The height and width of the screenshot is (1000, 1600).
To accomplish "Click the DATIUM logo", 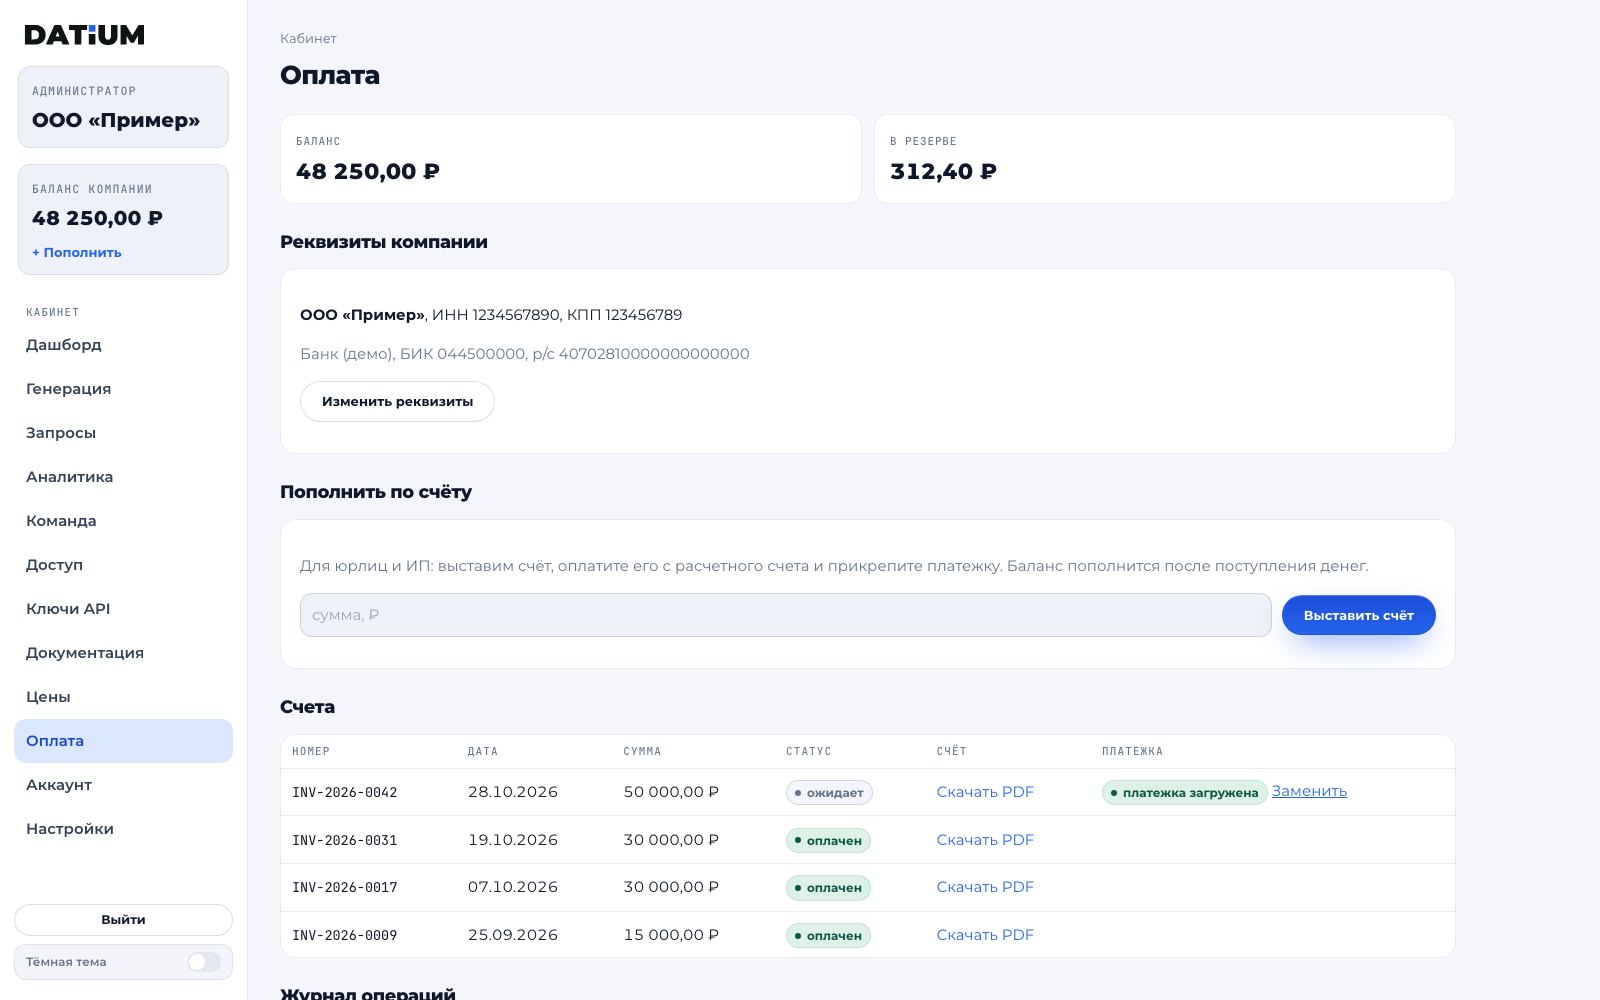I will click(x=85, y=35).
